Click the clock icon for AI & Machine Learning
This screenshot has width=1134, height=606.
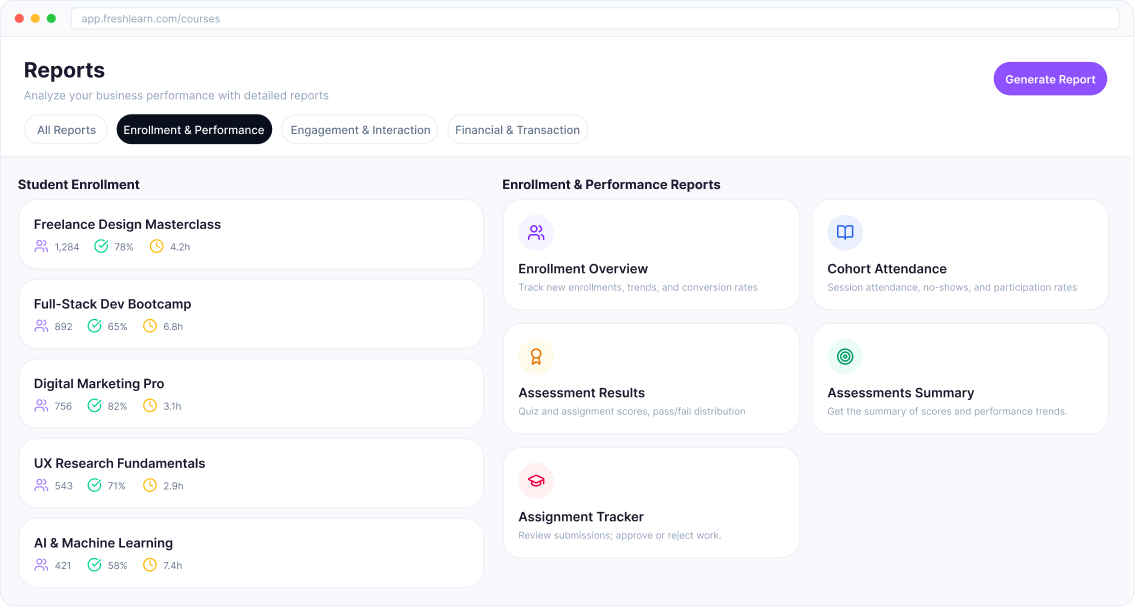[x=150, y=565]
